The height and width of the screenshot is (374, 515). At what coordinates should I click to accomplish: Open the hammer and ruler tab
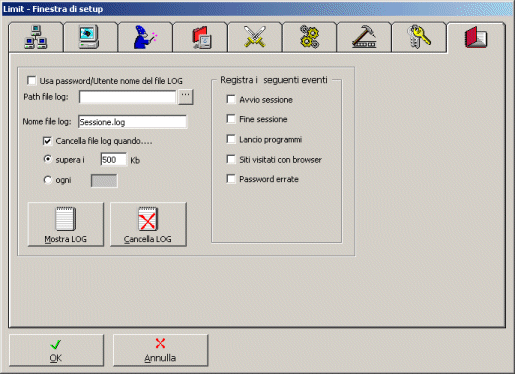[x=364, y=37]
